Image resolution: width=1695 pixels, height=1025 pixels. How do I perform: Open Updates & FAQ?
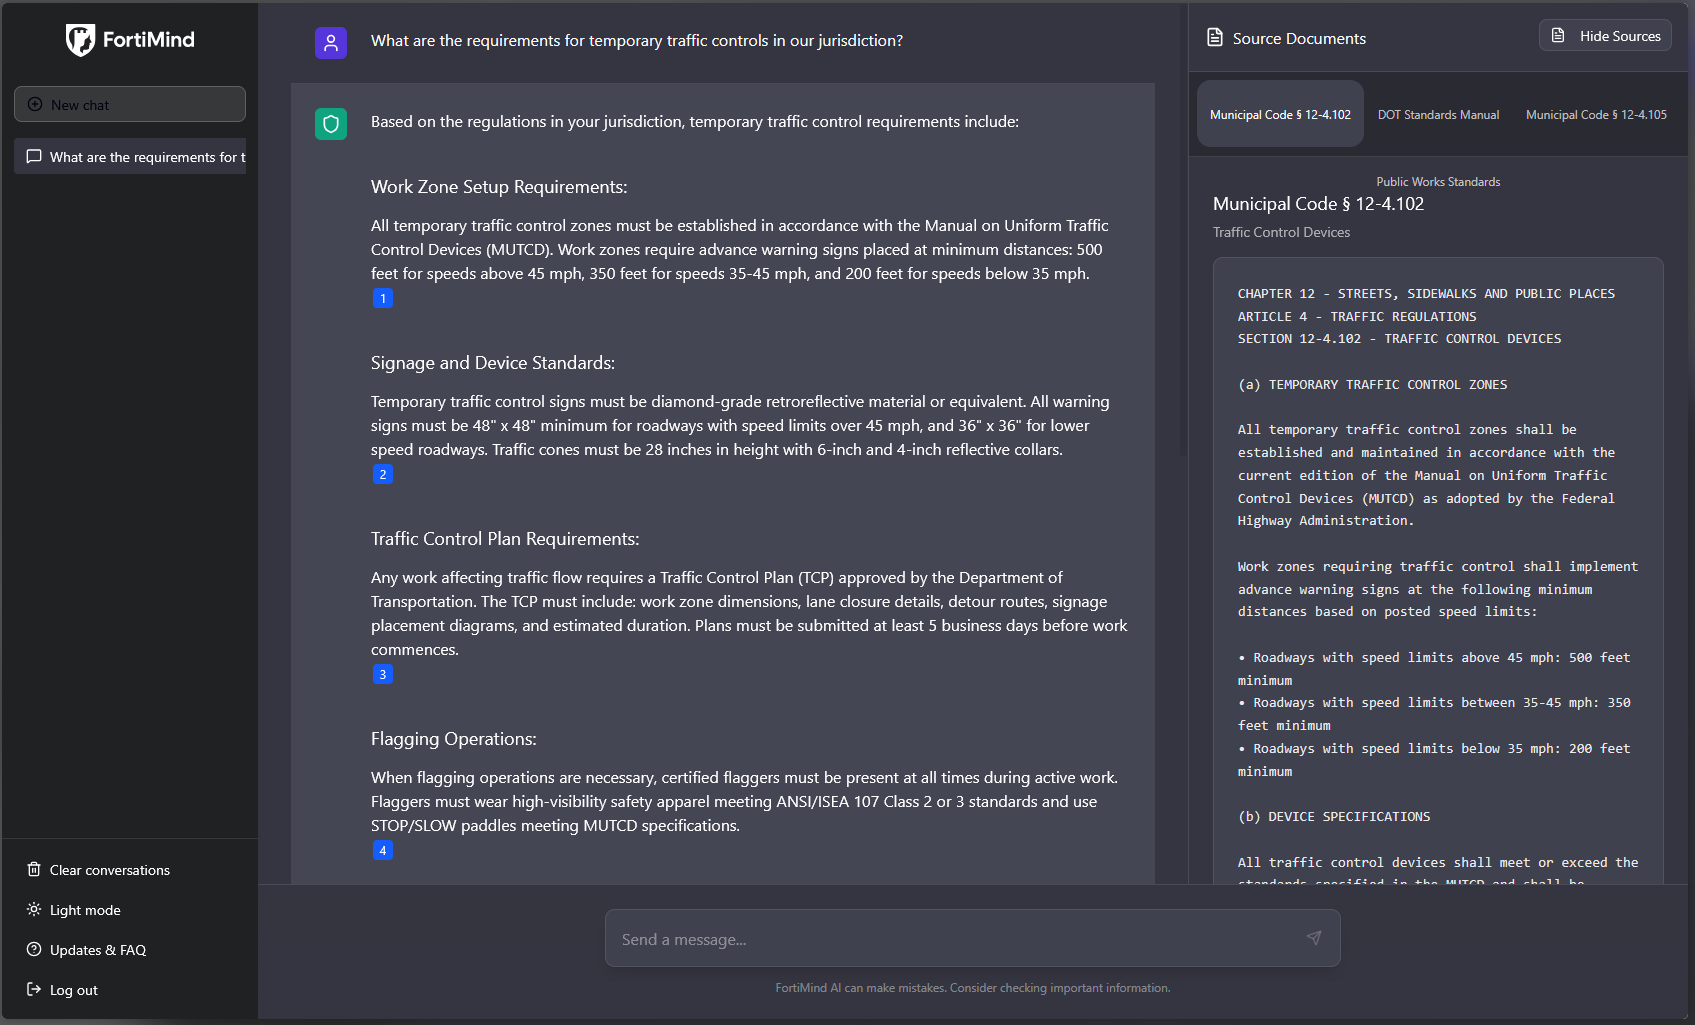[x=97, y=950]
